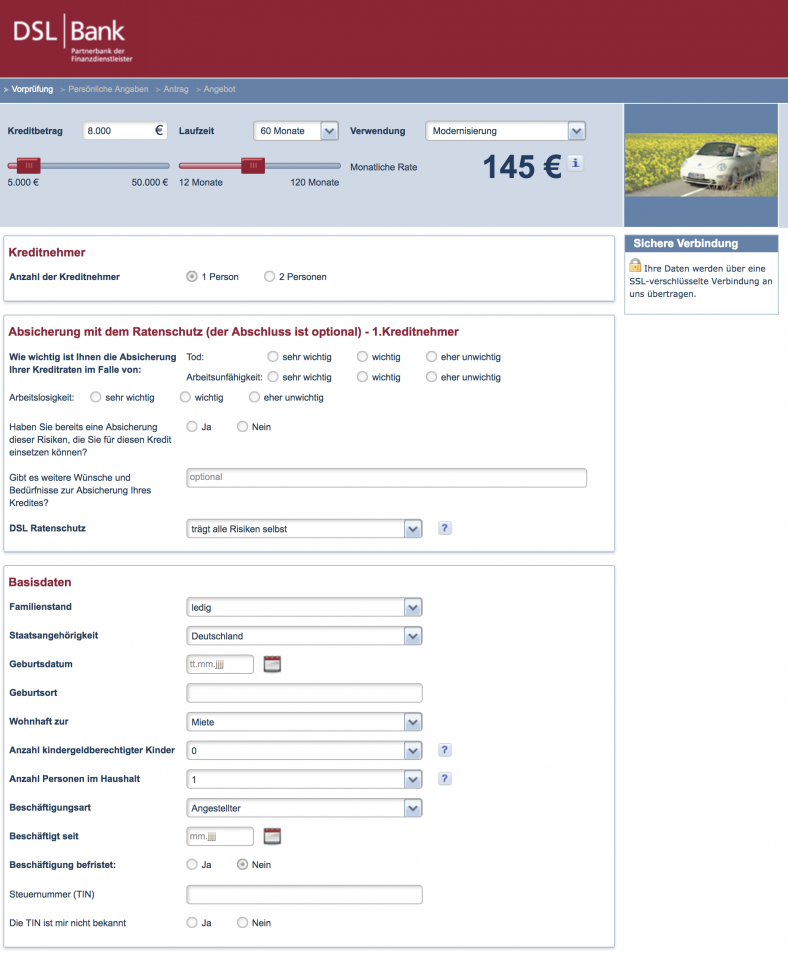788x957 pixels.
Task: Click the Kreditbetrag slider handle
Action: [x=29, y=165]
